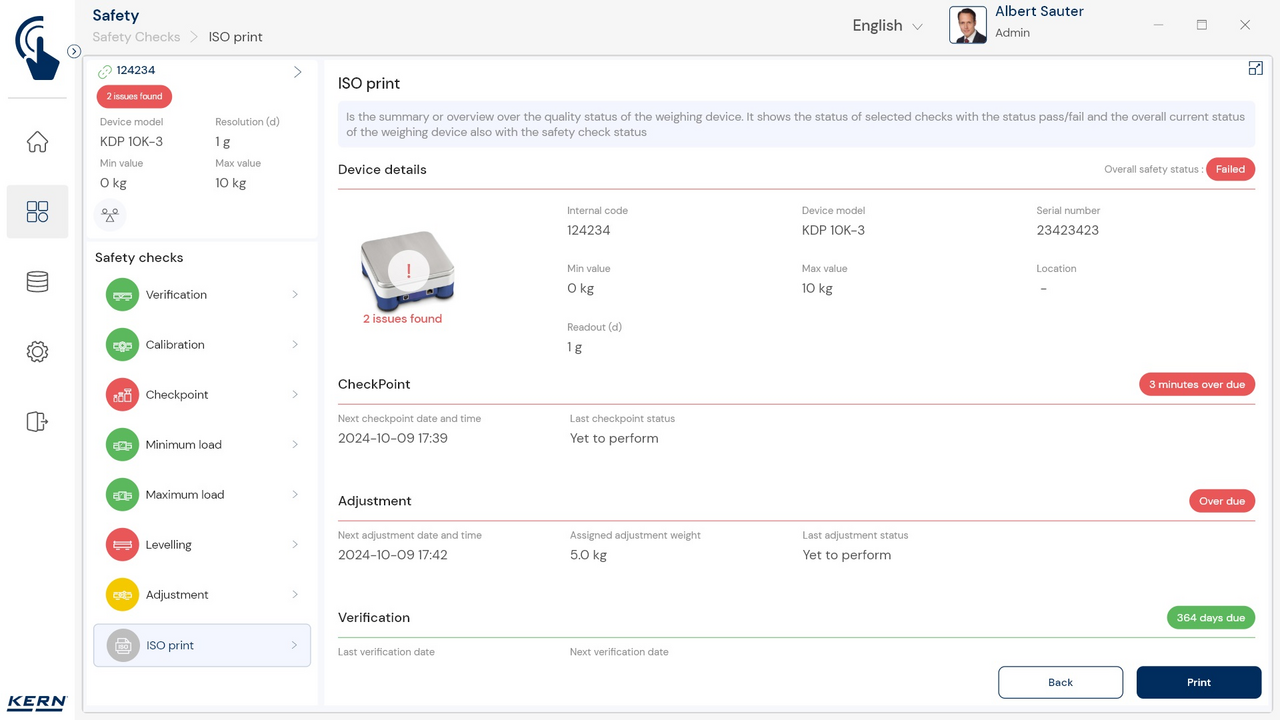1280x720 pixels.
Task: Click Albert Sauter profile picture
Action: (967, 25)
